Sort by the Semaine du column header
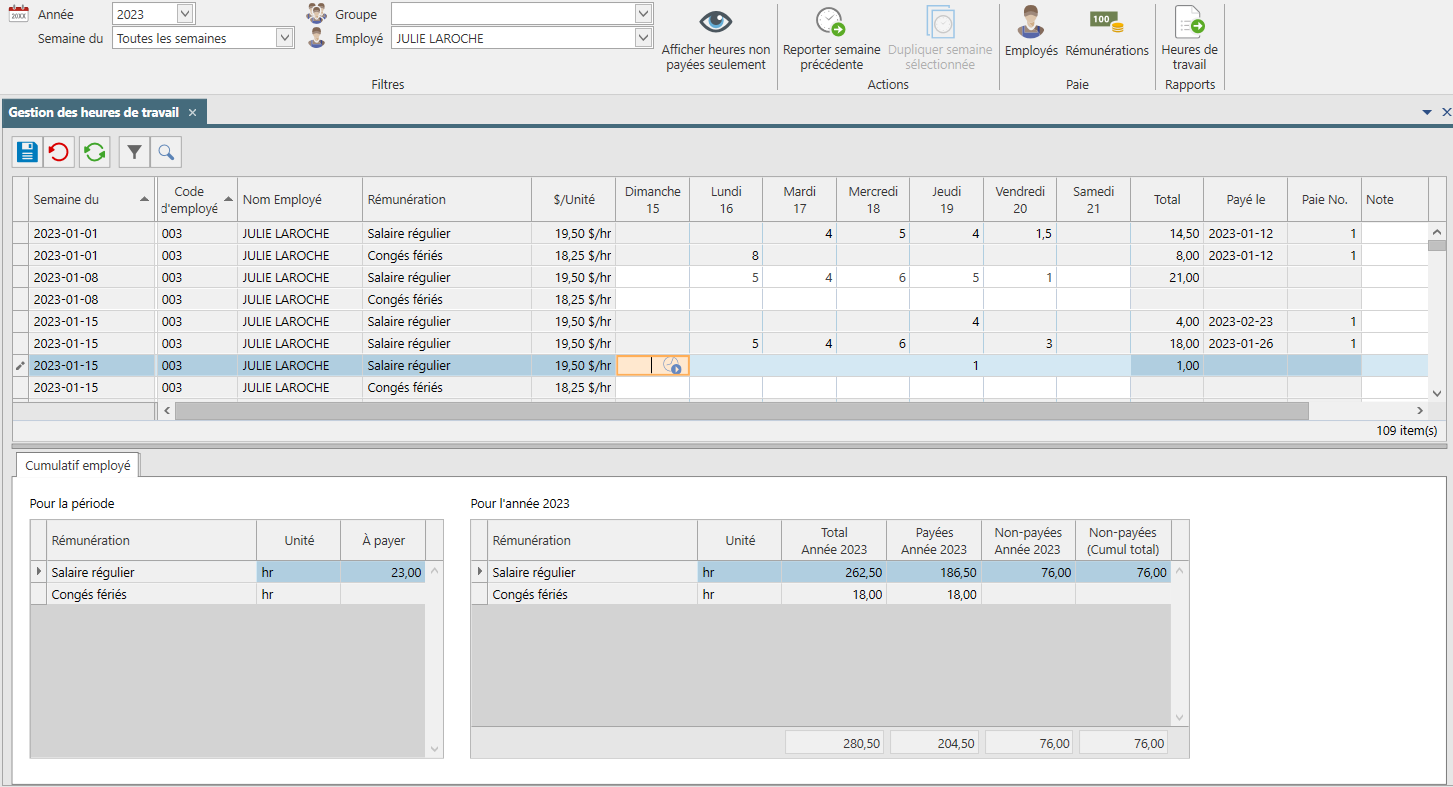This screenshot has width=1453, height=787. [92, 199]
